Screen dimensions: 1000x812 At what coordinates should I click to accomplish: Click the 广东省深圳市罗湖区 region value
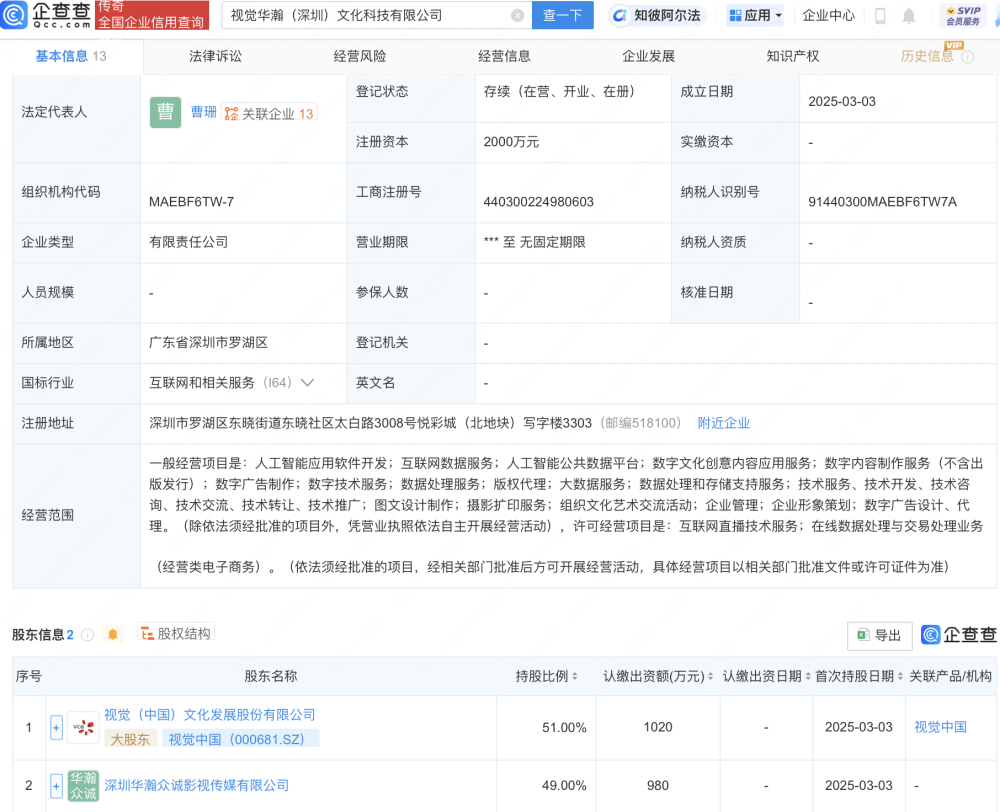(209, 343)
